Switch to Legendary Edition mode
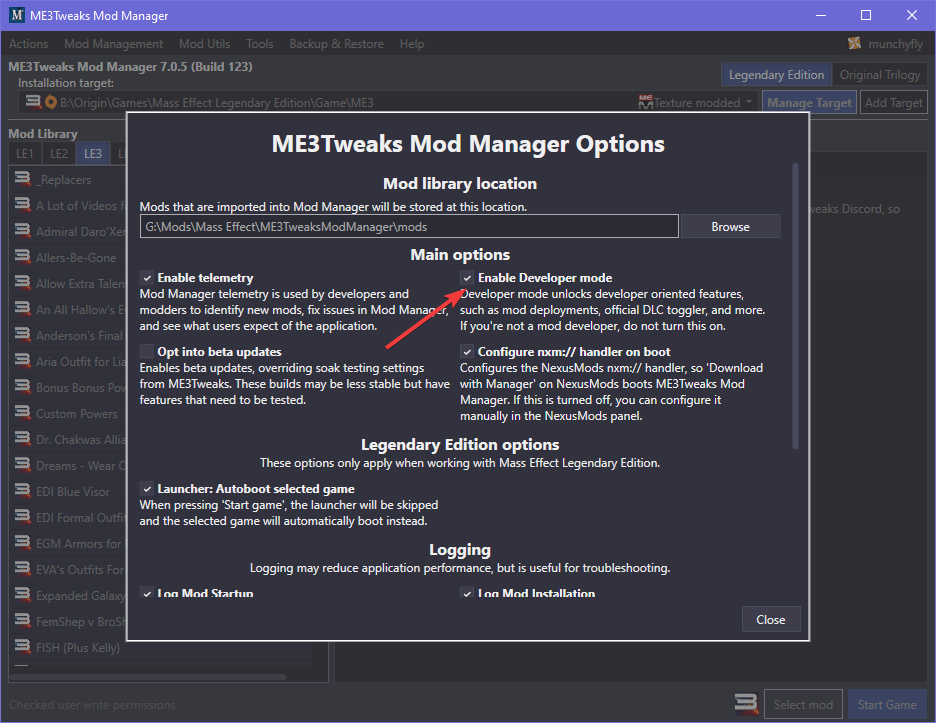This screenshot has height=723, width=936. (x=776, y=75)
